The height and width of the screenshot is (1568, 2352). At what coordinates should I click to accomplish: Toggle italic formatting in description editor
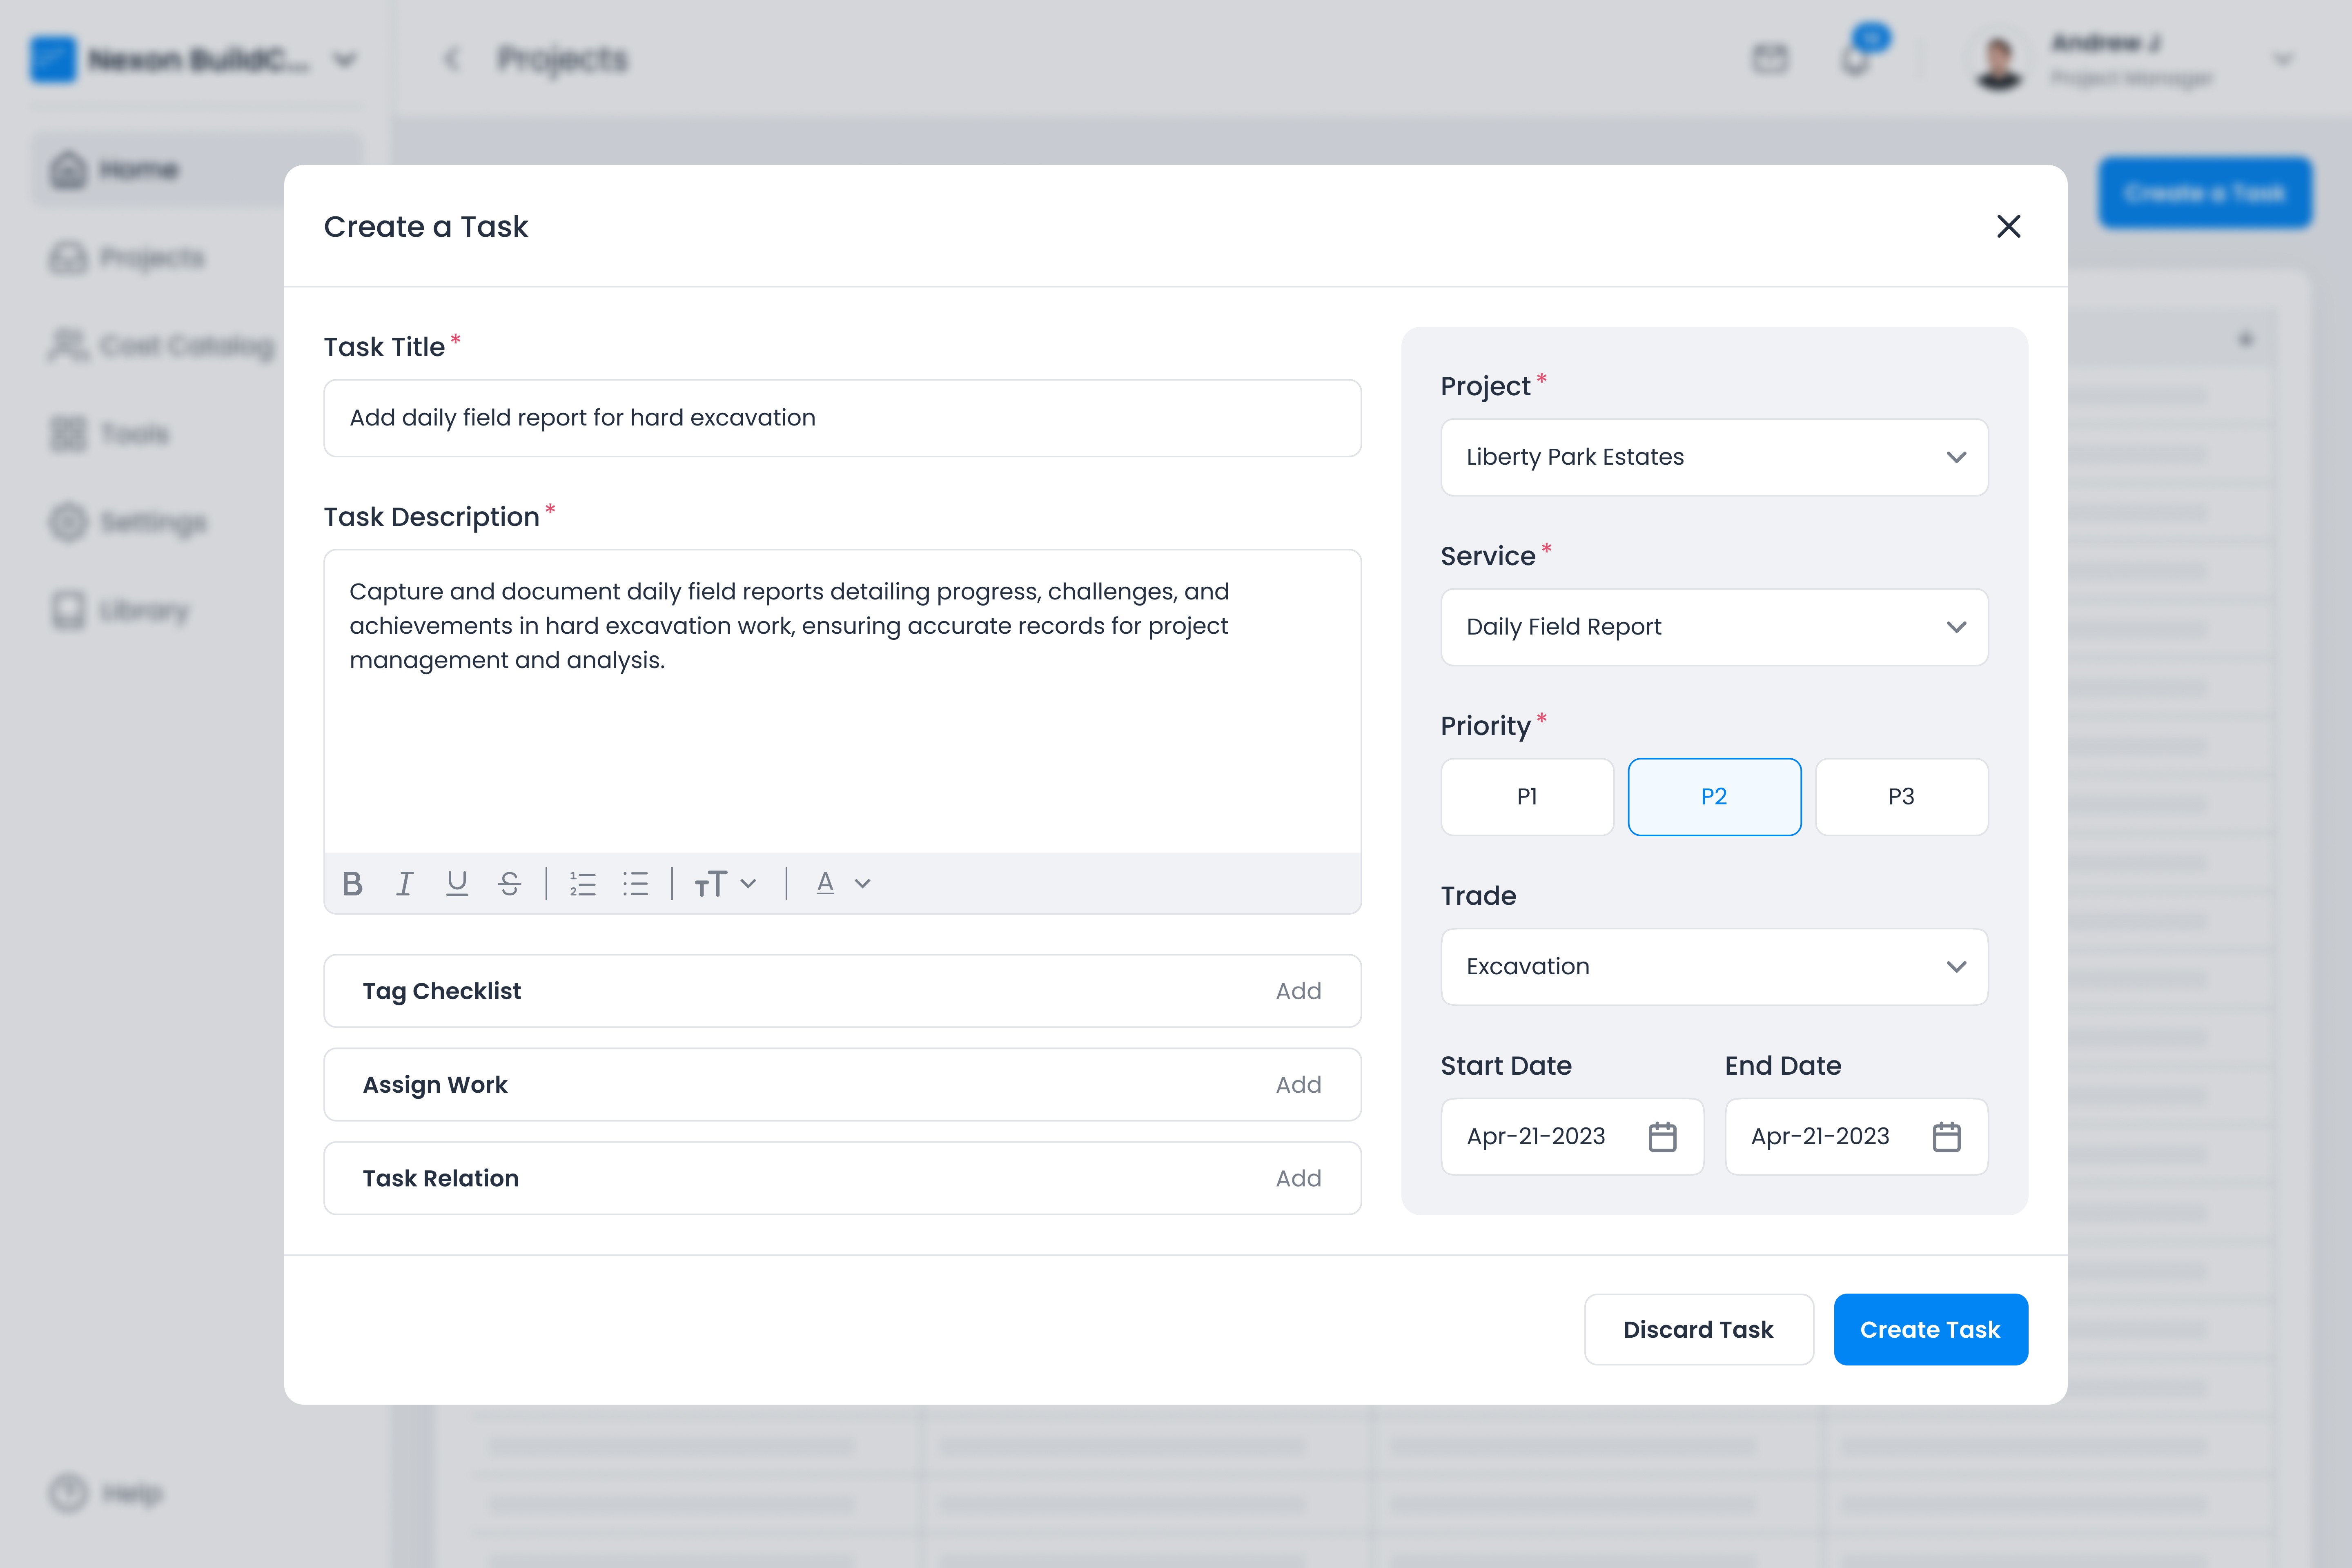click(405, 884)
